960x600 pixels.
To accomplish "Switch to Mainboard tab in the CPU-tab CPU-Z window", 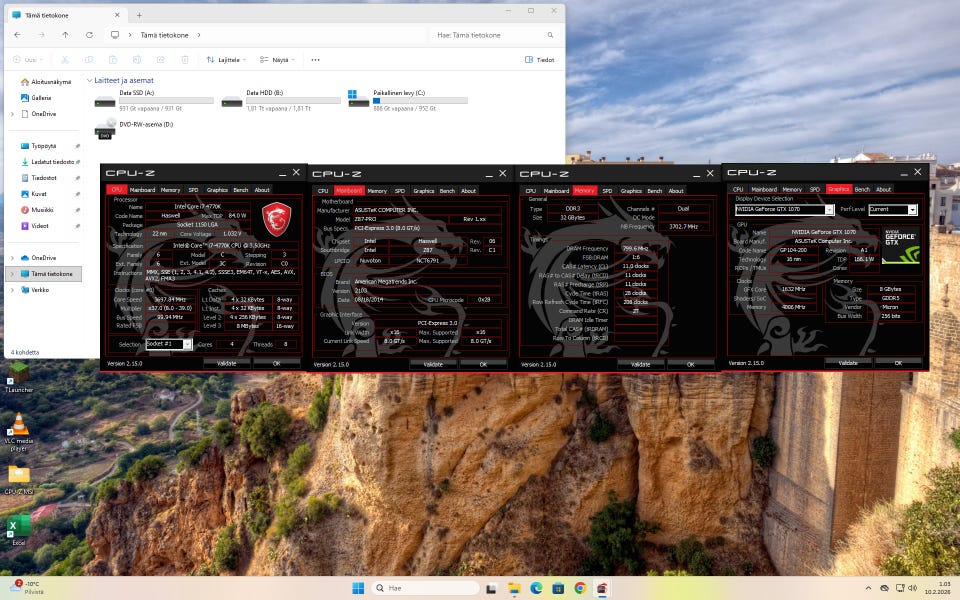I will 142,190.
